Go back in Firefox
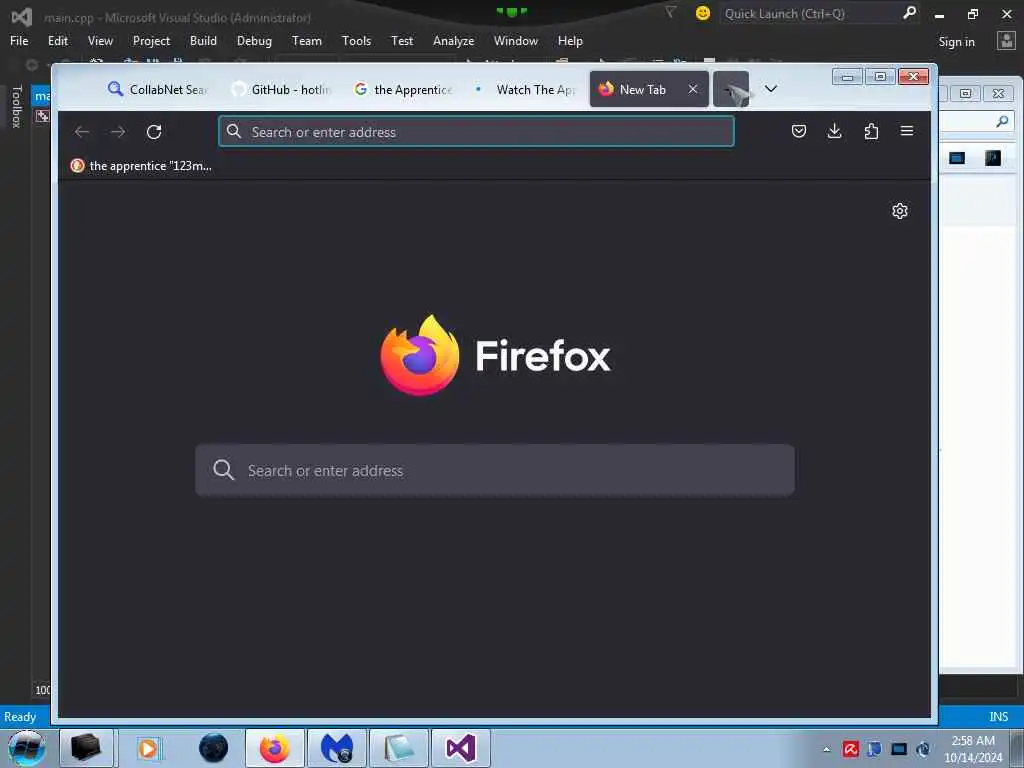The height and width of the screenshot is (768, 1024). [x=82, y=132]
